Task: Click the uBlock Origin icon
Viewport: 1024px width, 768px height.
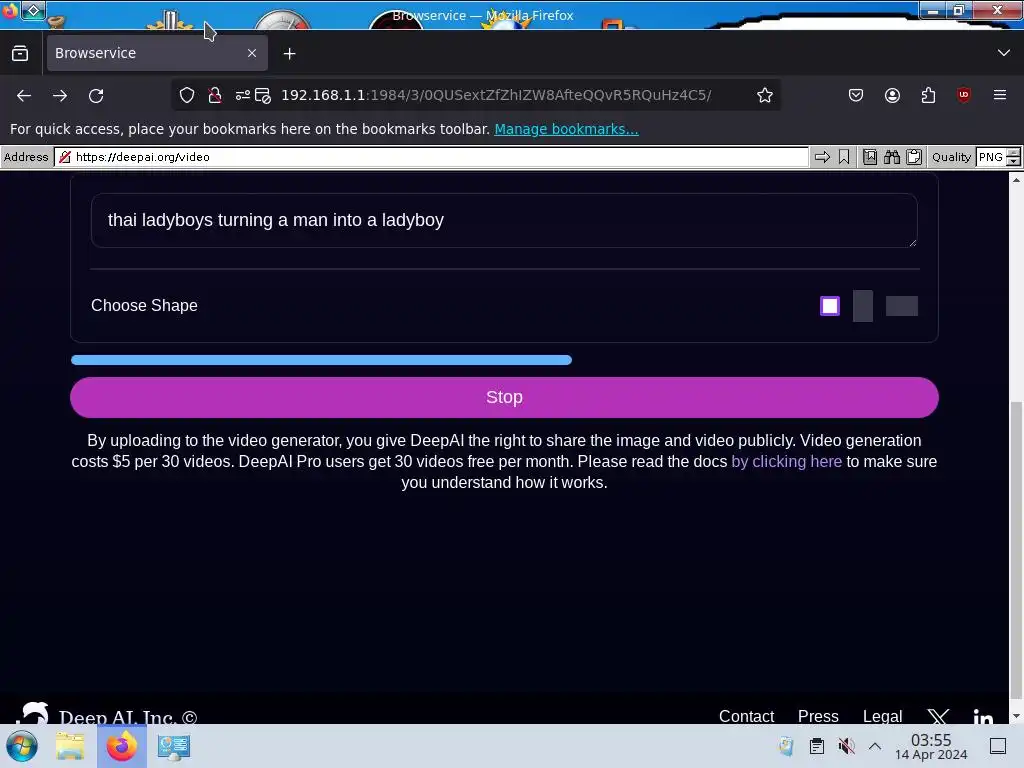Action: coord(964,95)
